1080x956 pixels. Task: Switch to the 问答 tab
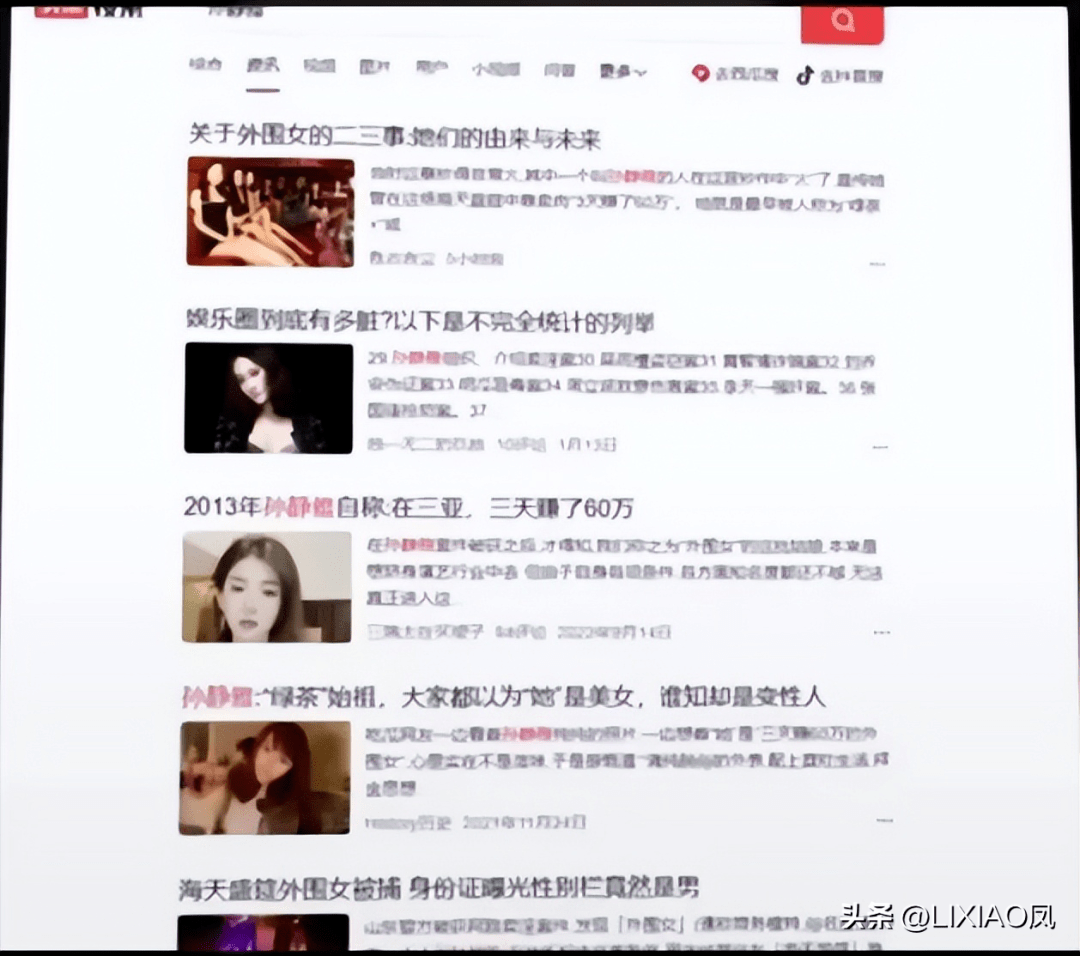tap(559, 70)
